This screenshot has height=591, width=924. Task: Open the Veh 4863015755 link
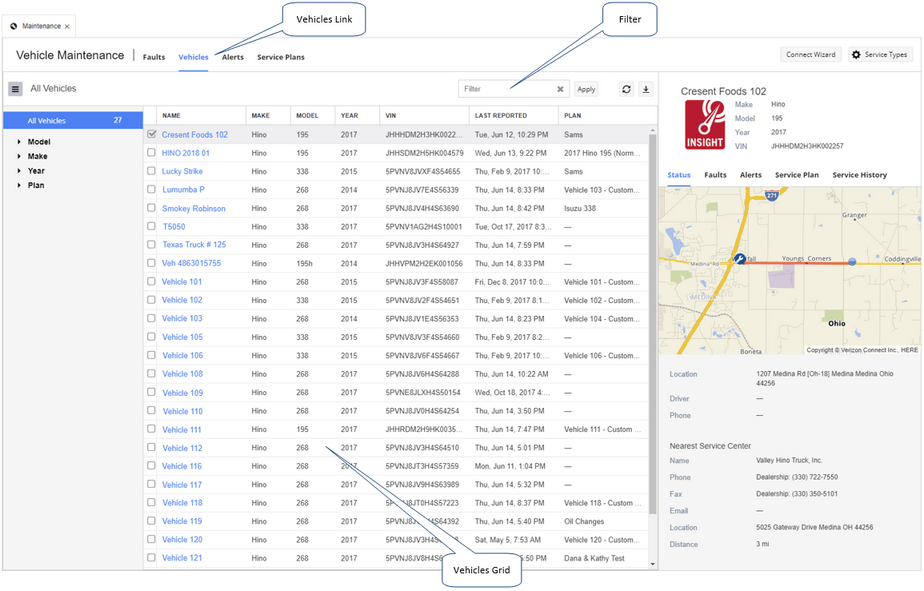click(192, 263)
